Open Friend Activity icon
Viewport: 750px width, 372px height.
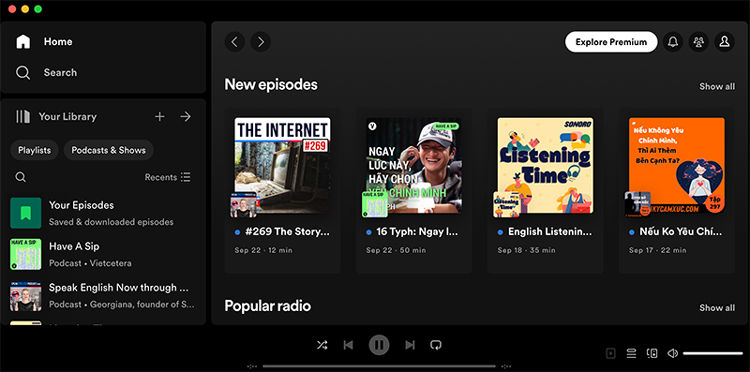coord(699,42)
